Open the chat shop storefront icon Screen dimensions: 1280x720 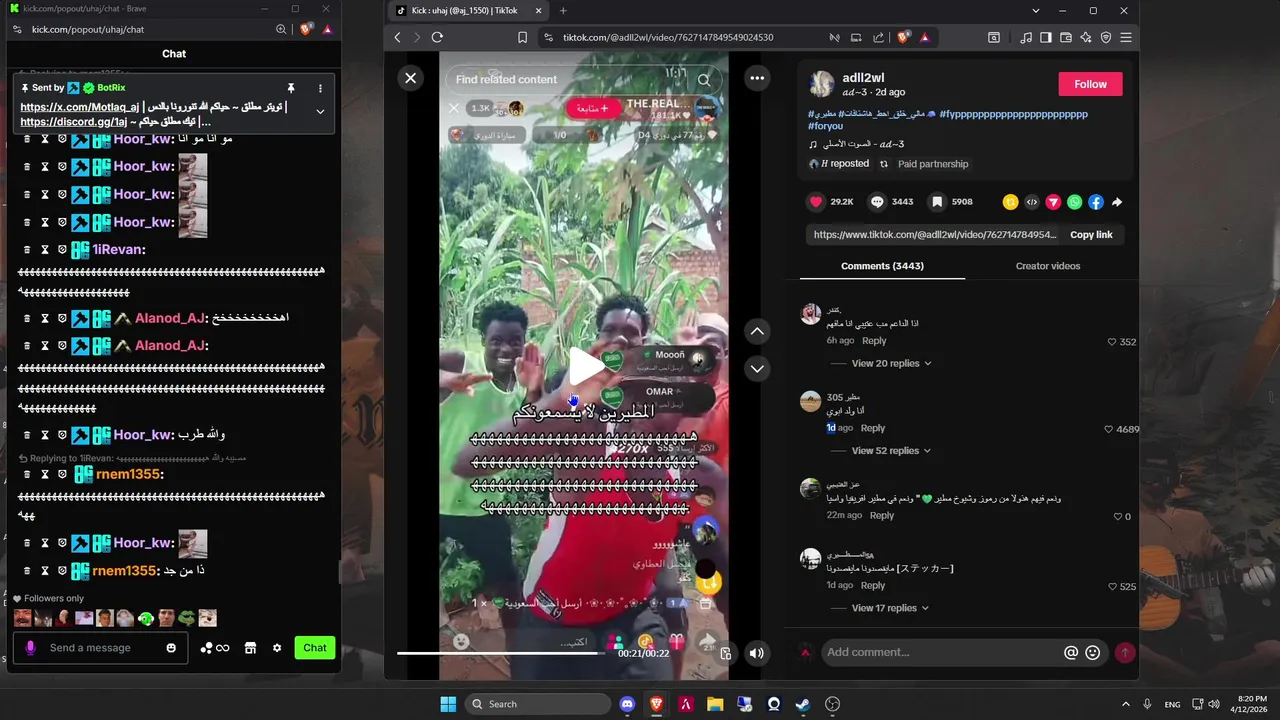pos(250,648)
